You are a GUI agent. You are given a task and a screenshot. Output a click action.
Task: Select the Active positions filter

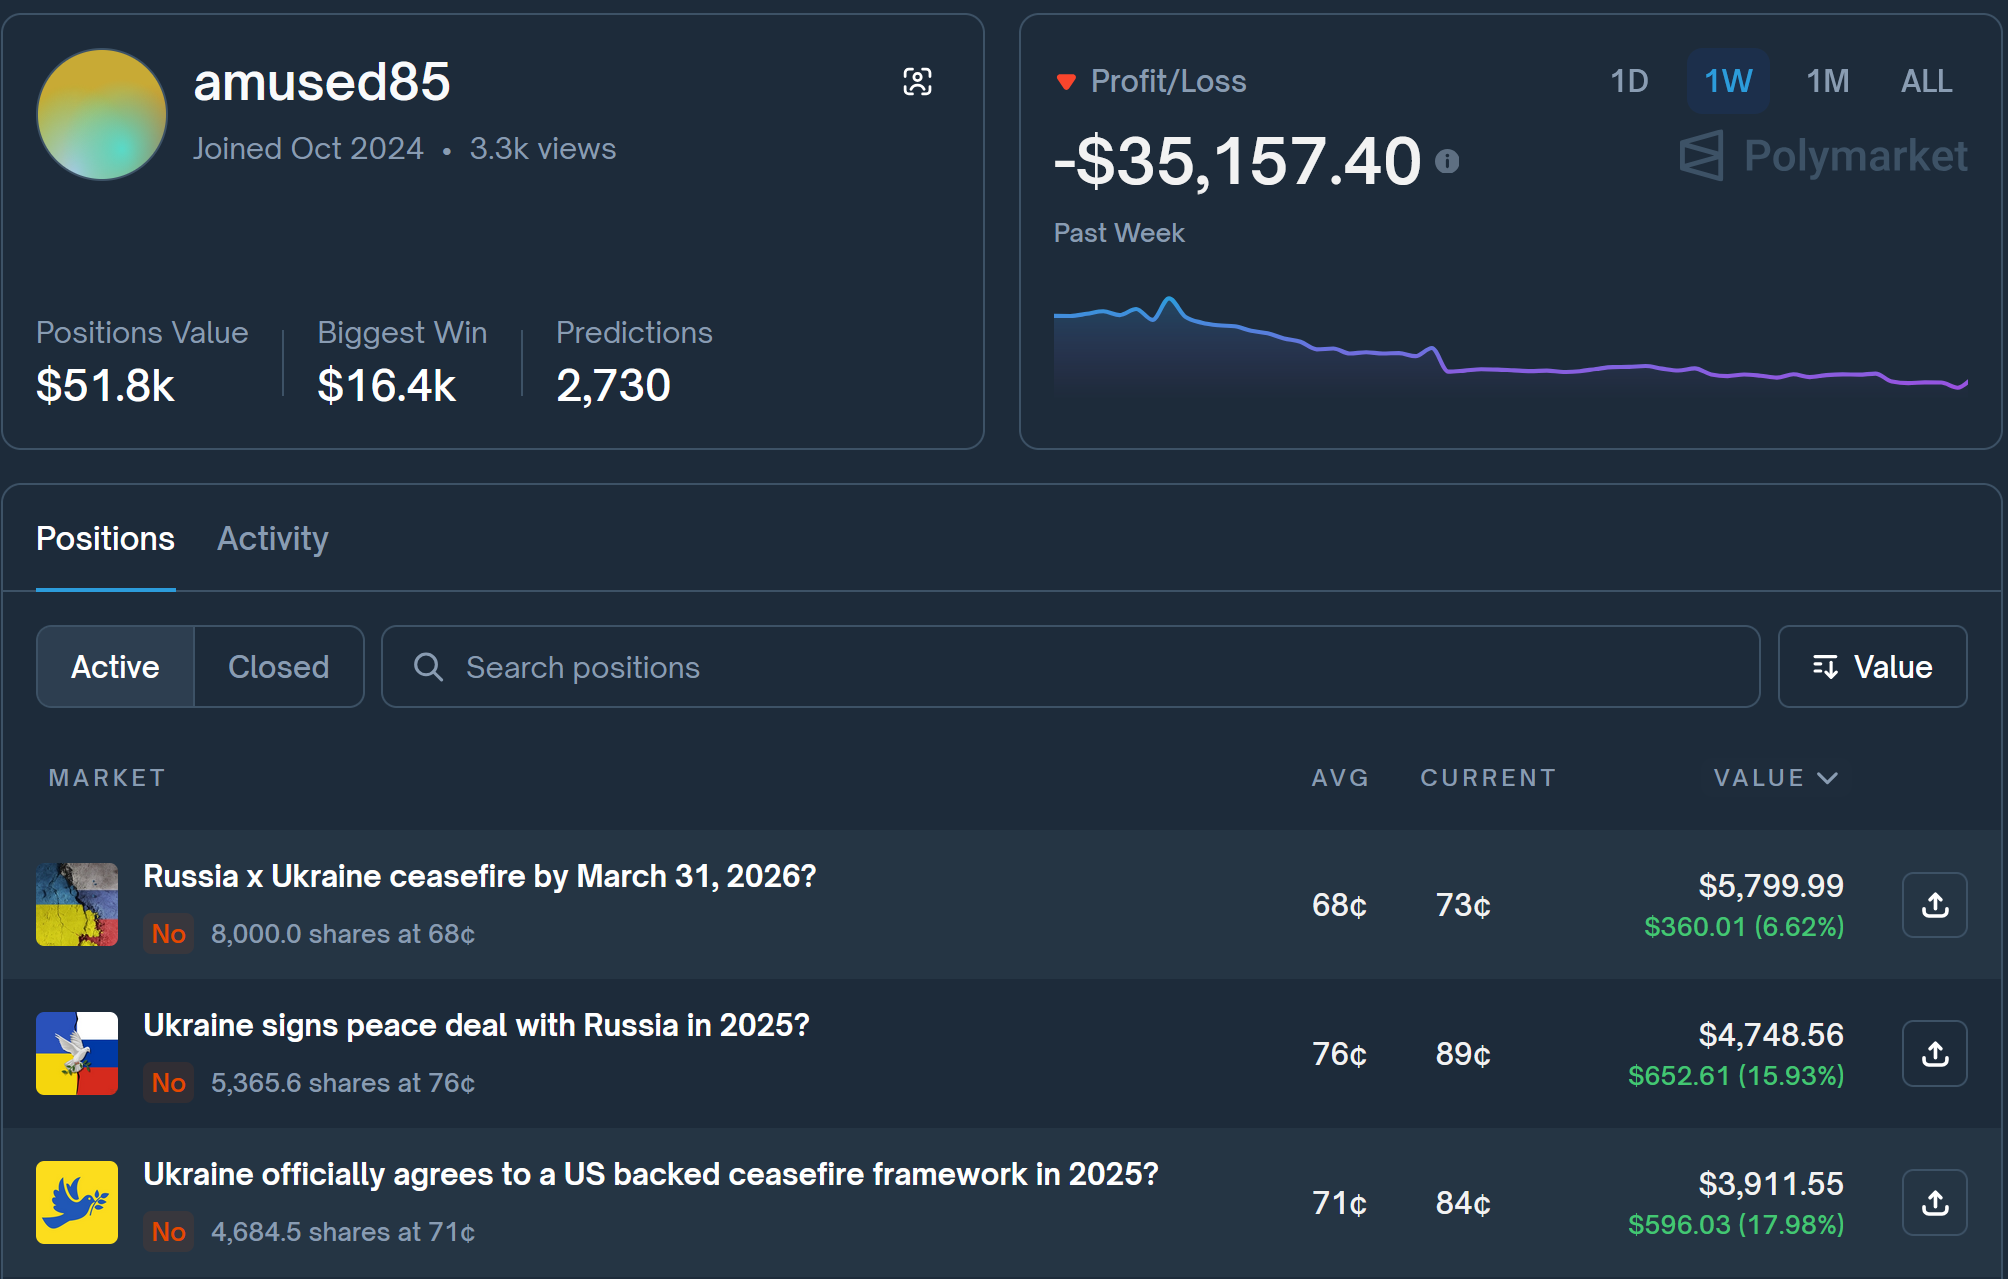click(x=115, y=667)
